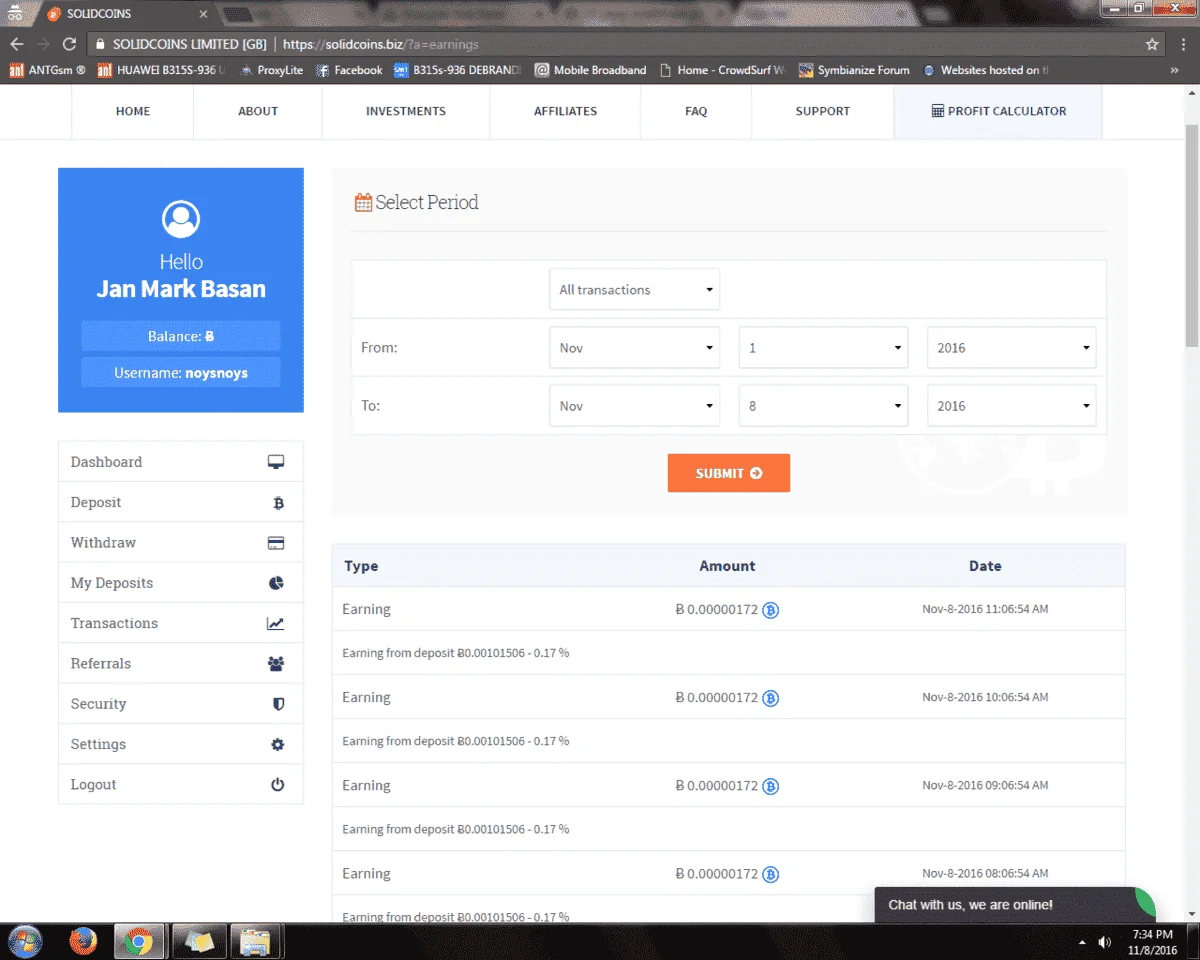Image resolution: width=1200 pixels, height=960 pixels.
Task: Open the Windows Start button
Action: [x=24, y=941]
